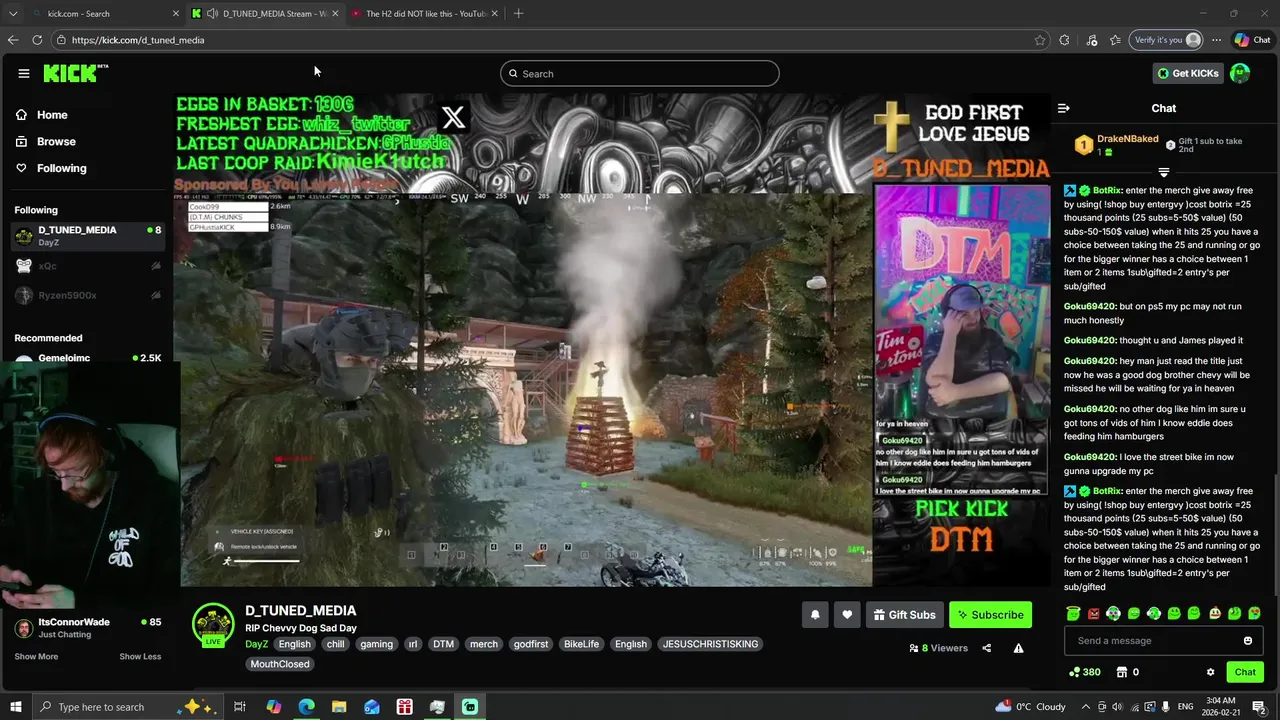Open Ryzen5900x channel in Following list
Image resolution: width=1280 pixels, height=720 pixels.
[x=88, y=296]
